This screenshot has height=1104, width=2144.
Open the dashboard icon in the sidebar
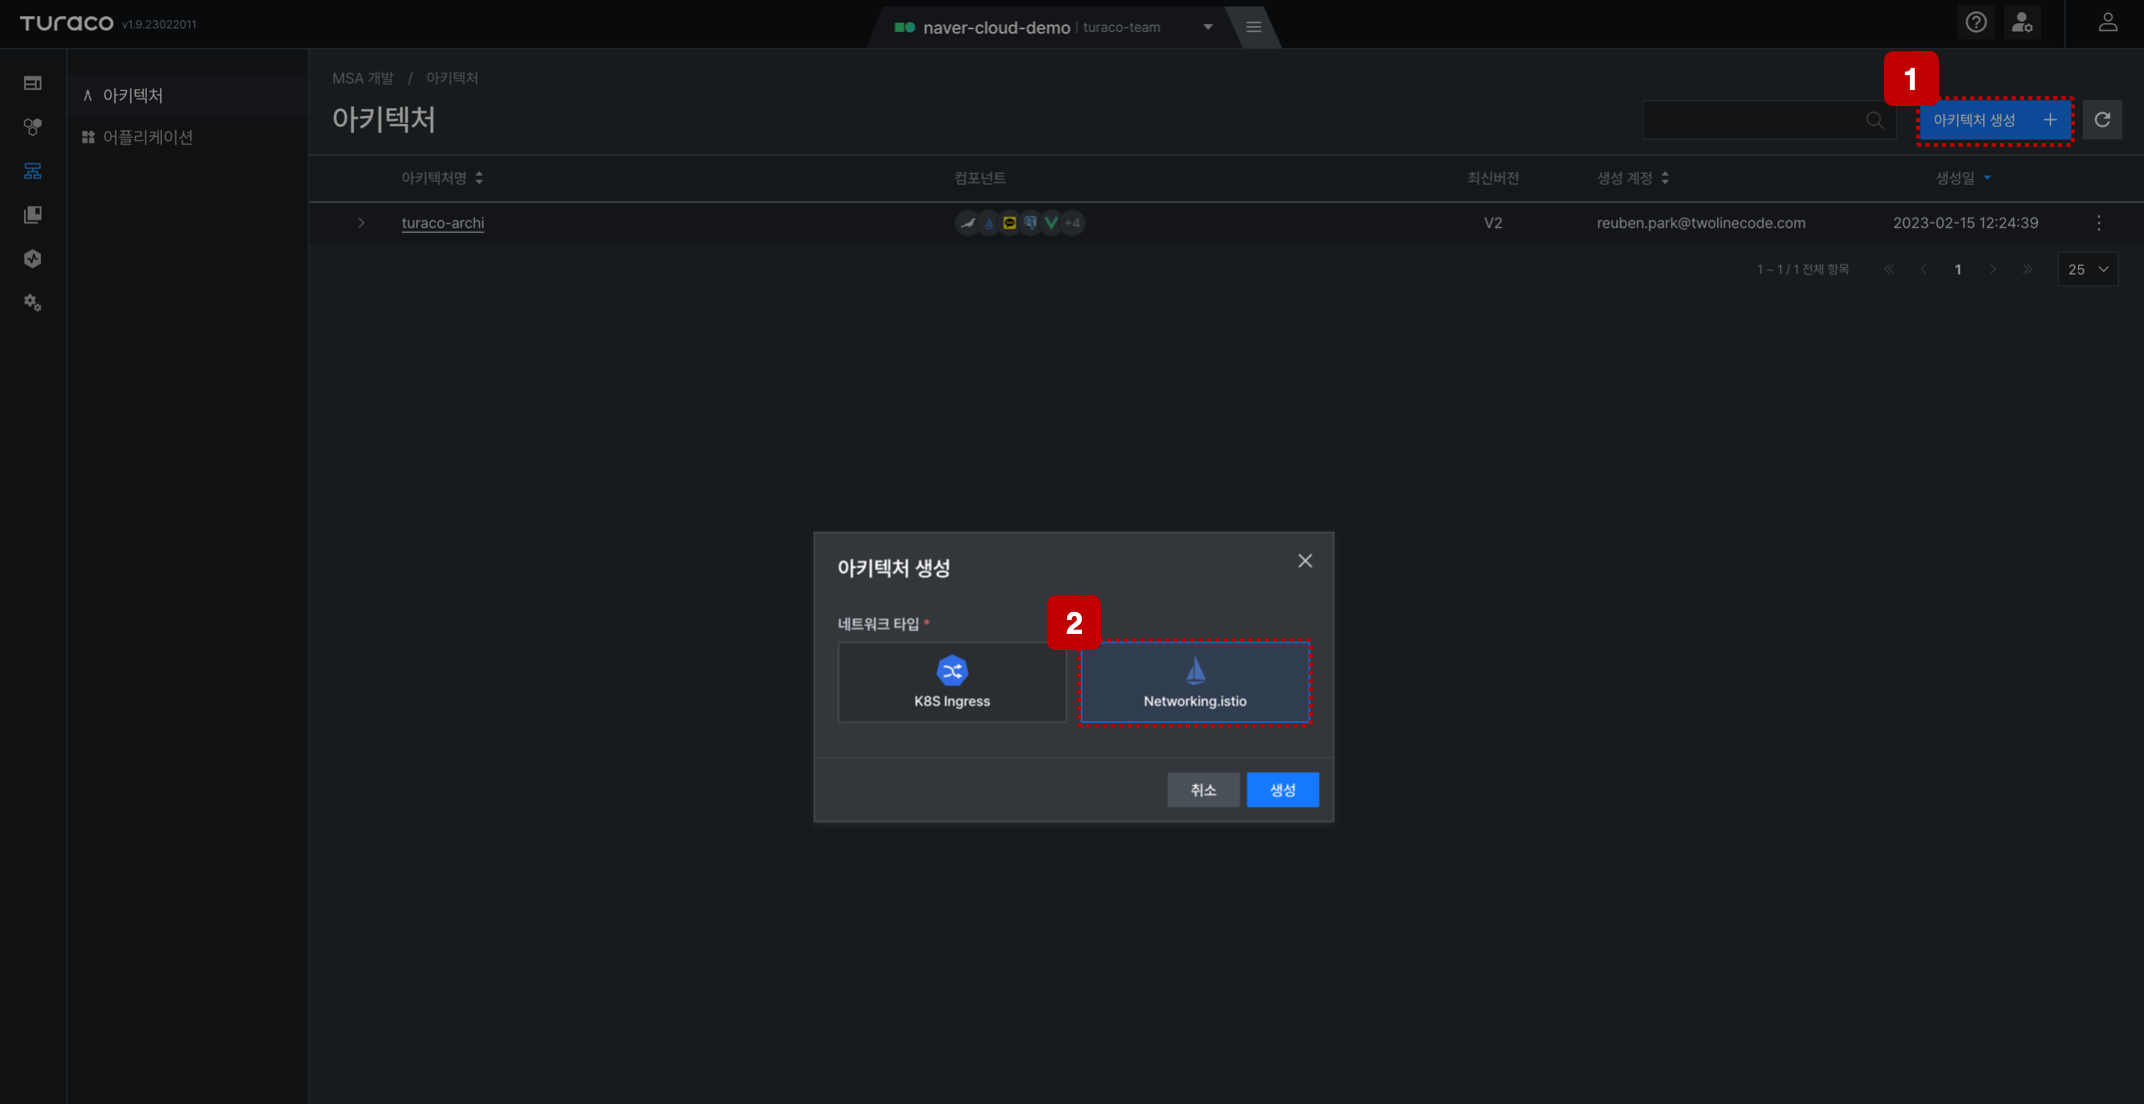(x=33, y=83)
